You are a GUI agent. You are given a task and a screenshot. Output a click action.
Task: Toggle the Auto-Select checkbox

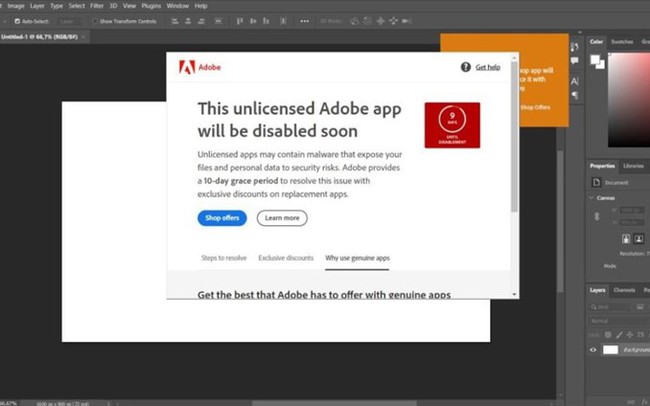[x=17, y=20]
